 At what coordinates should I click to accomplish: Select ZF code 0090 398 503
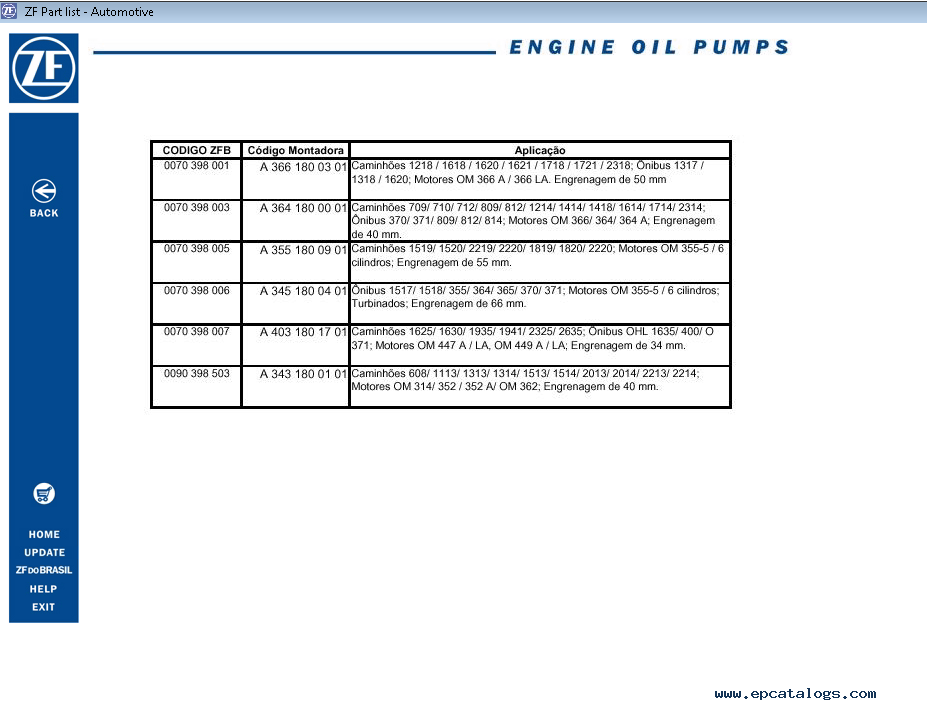tap(196, 373)
